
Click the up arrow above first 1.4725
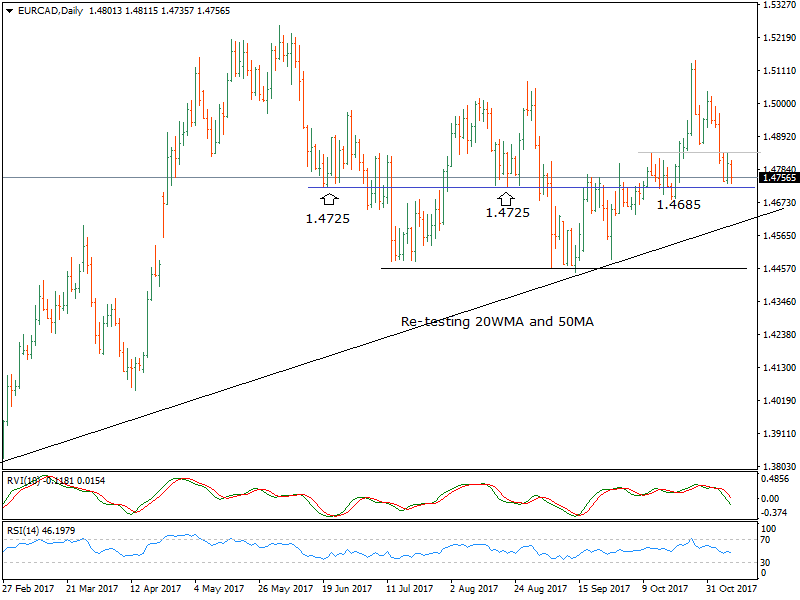tap(329, 199)
